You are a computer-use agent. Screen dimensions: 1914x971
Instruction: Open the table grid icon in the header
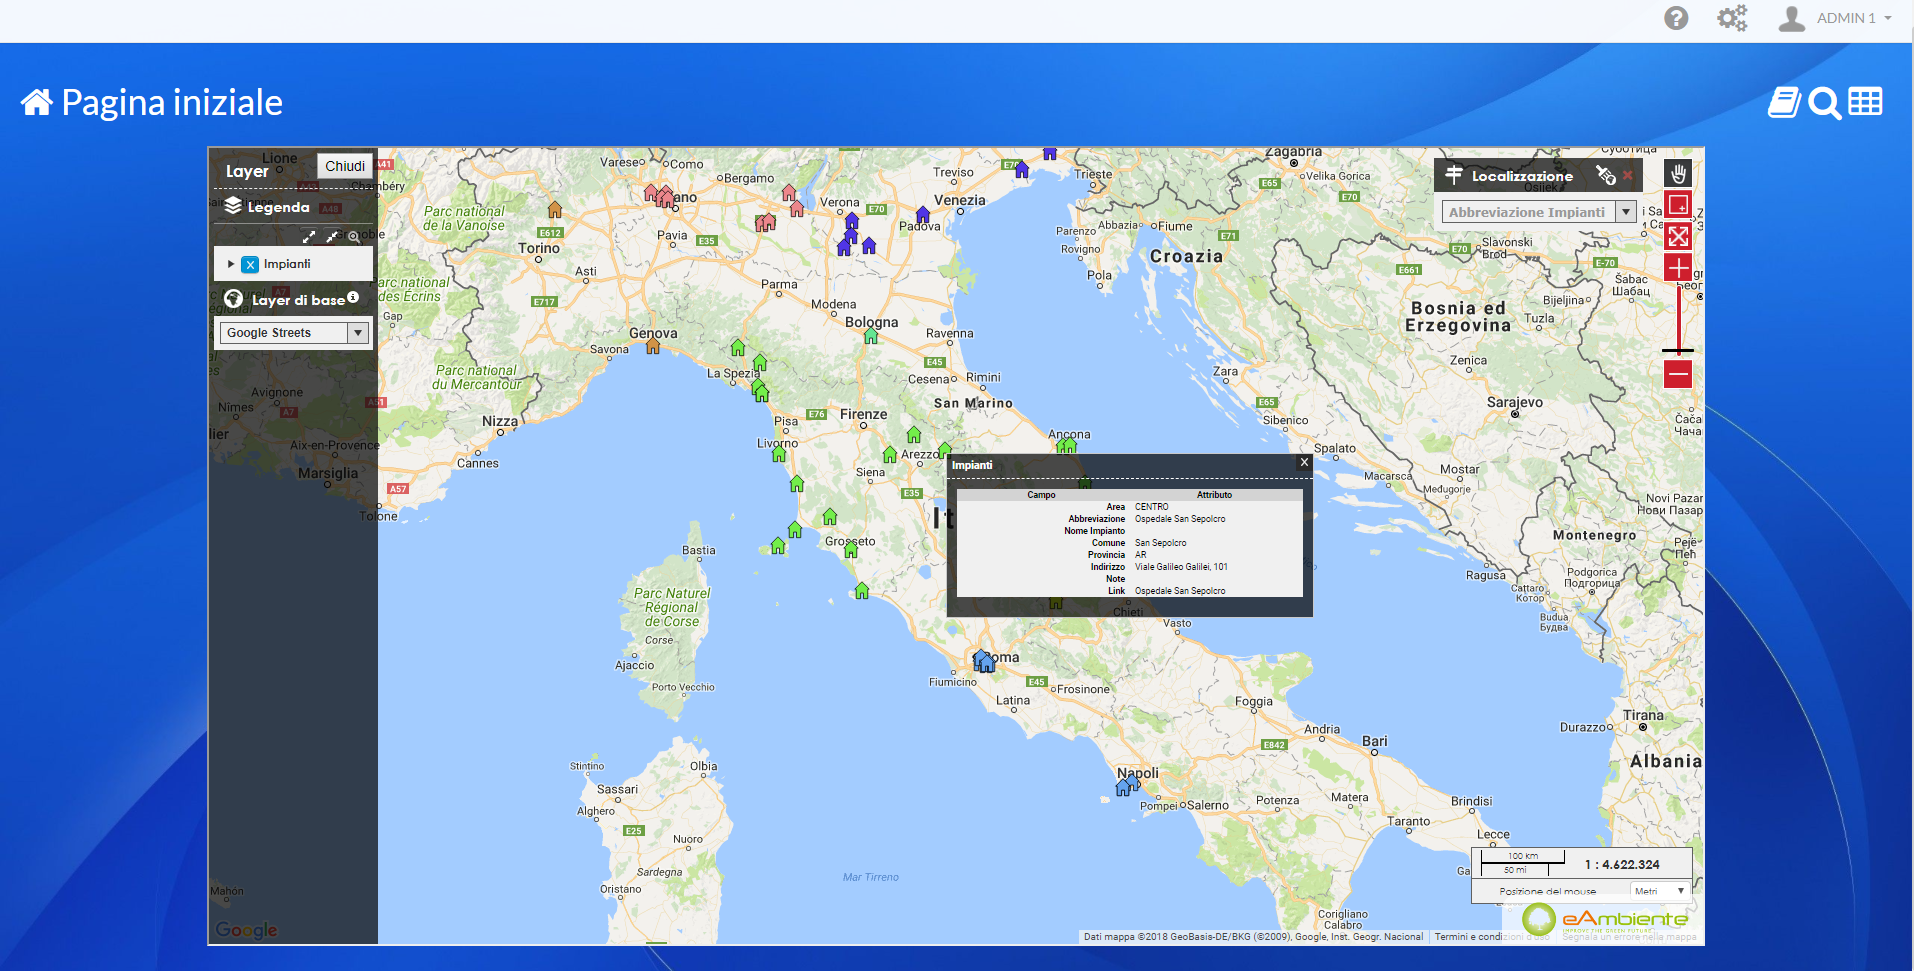[1865, 101]
